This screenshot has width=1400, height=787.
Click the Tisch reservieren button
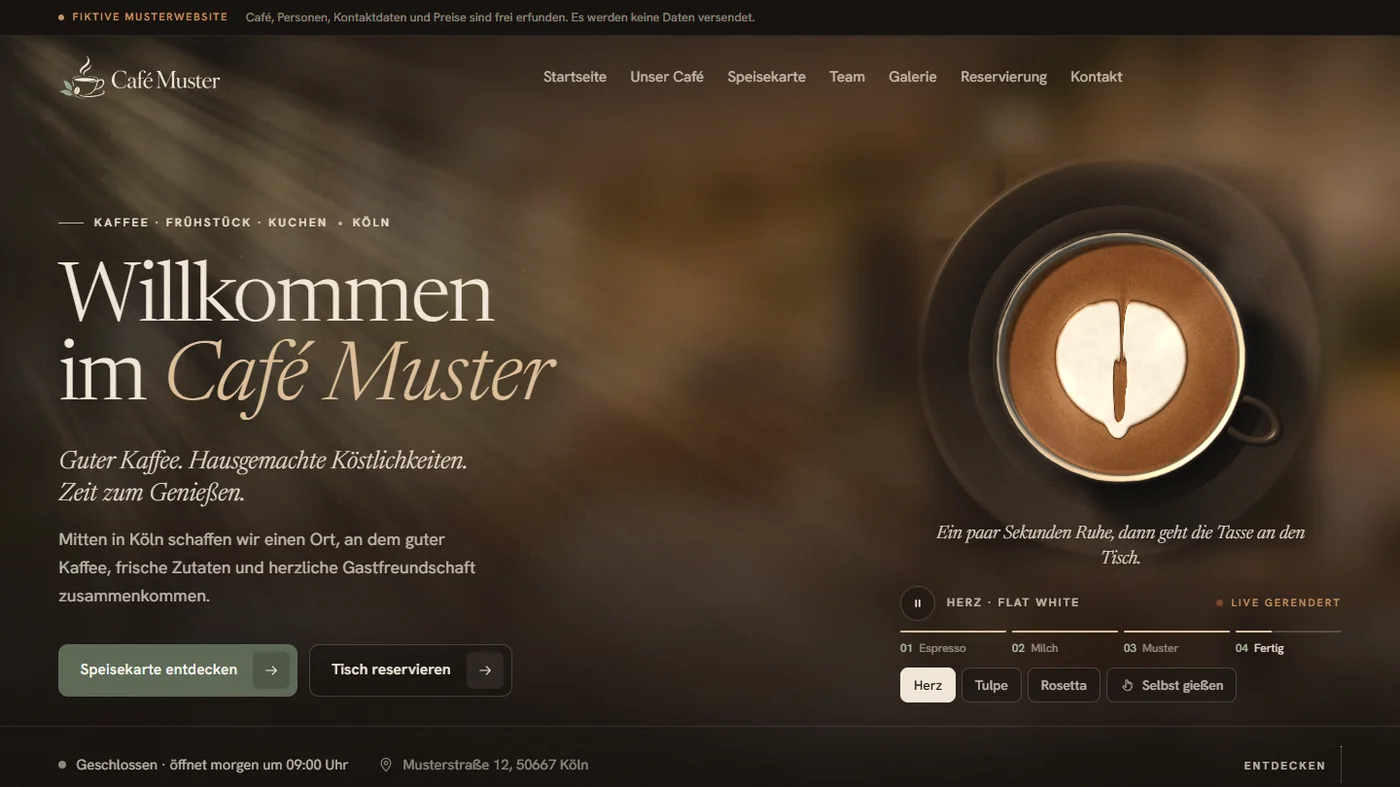tap(411, 670)
